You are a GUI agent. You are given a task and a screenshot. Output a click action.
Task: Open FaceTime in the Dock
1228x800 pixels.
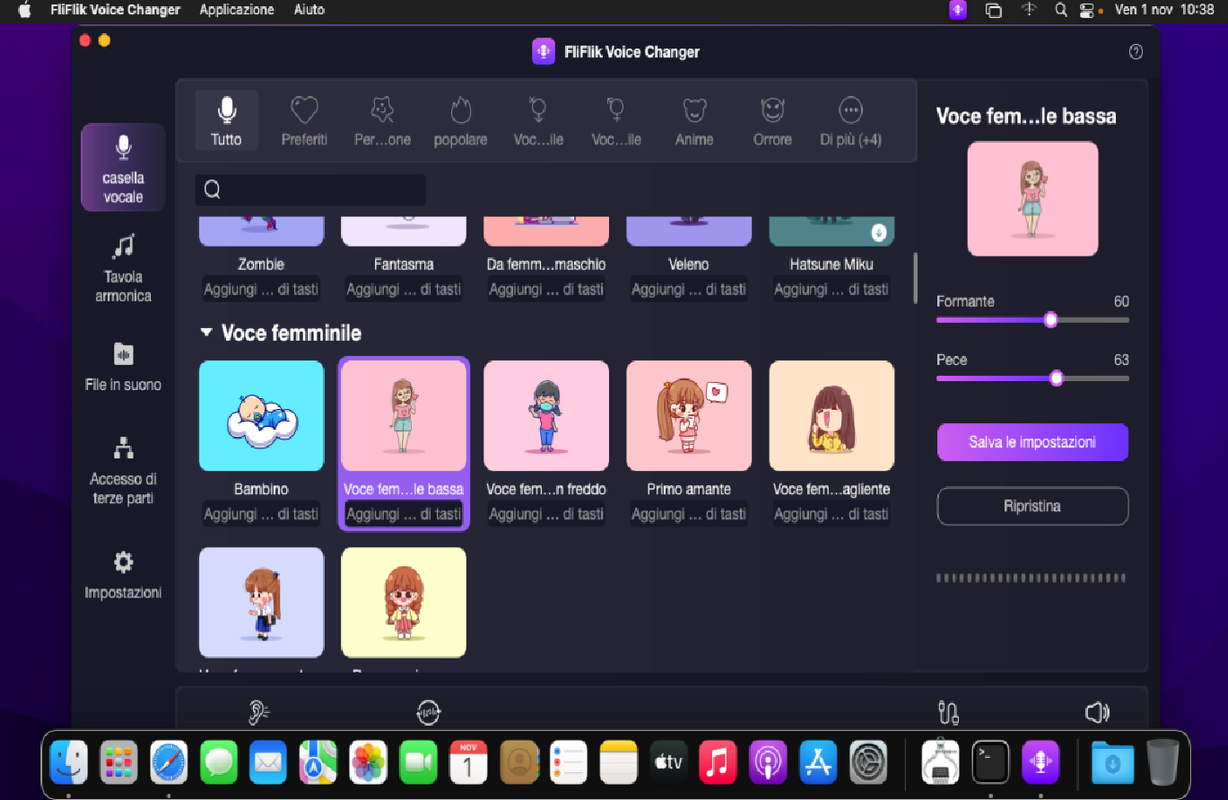[x=418, y=764]
